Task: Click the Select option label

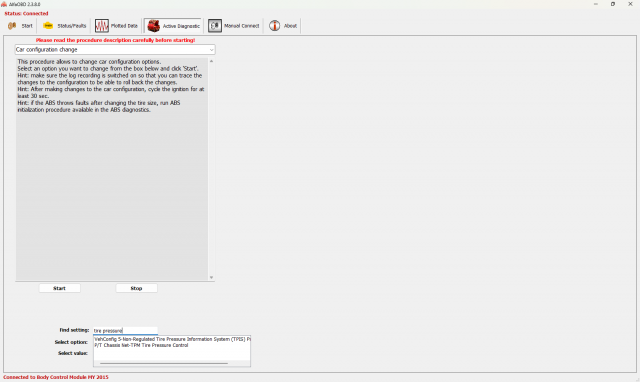Action: (x=71, y=342)
